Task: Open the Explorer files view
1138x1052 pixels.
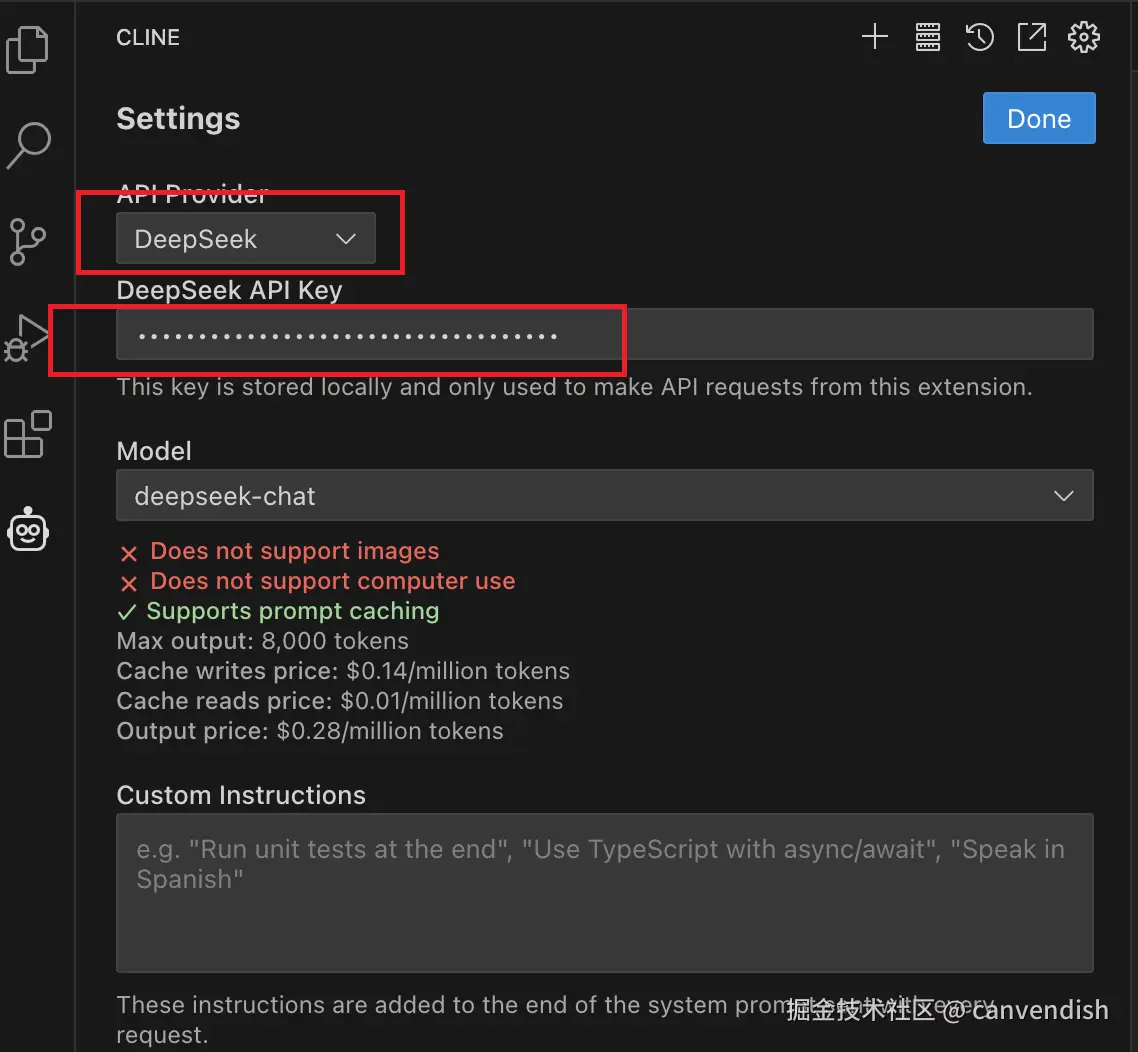Action: [x=28, y=50]
